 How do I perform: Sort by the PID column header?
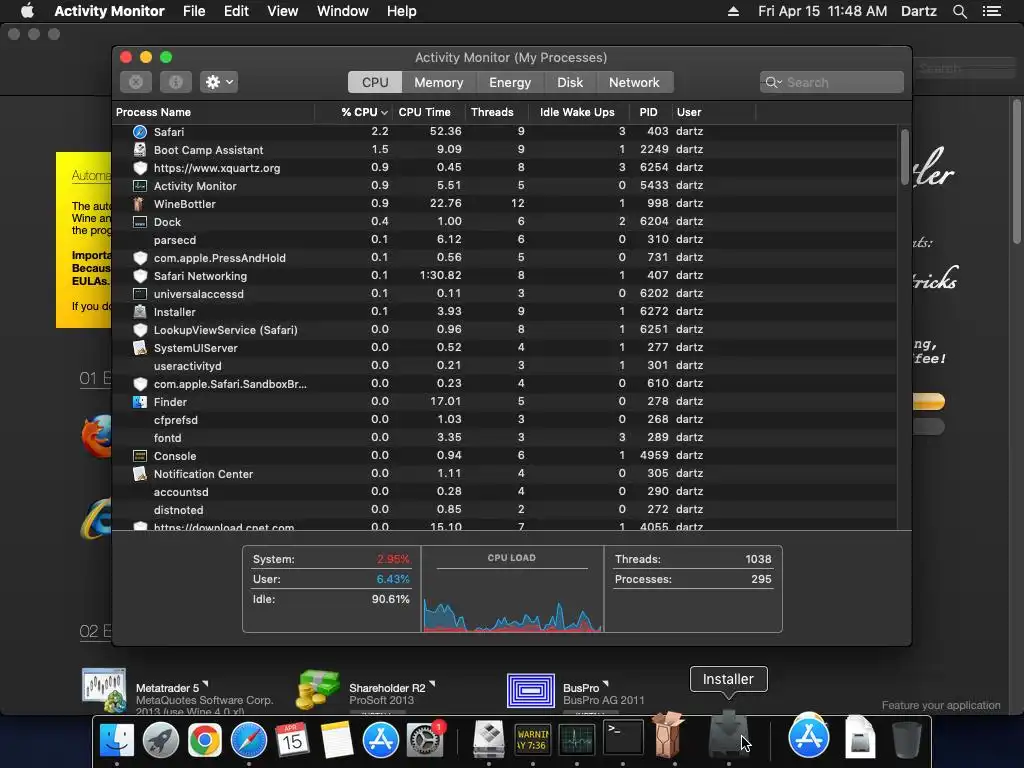[x=648, y=112]
